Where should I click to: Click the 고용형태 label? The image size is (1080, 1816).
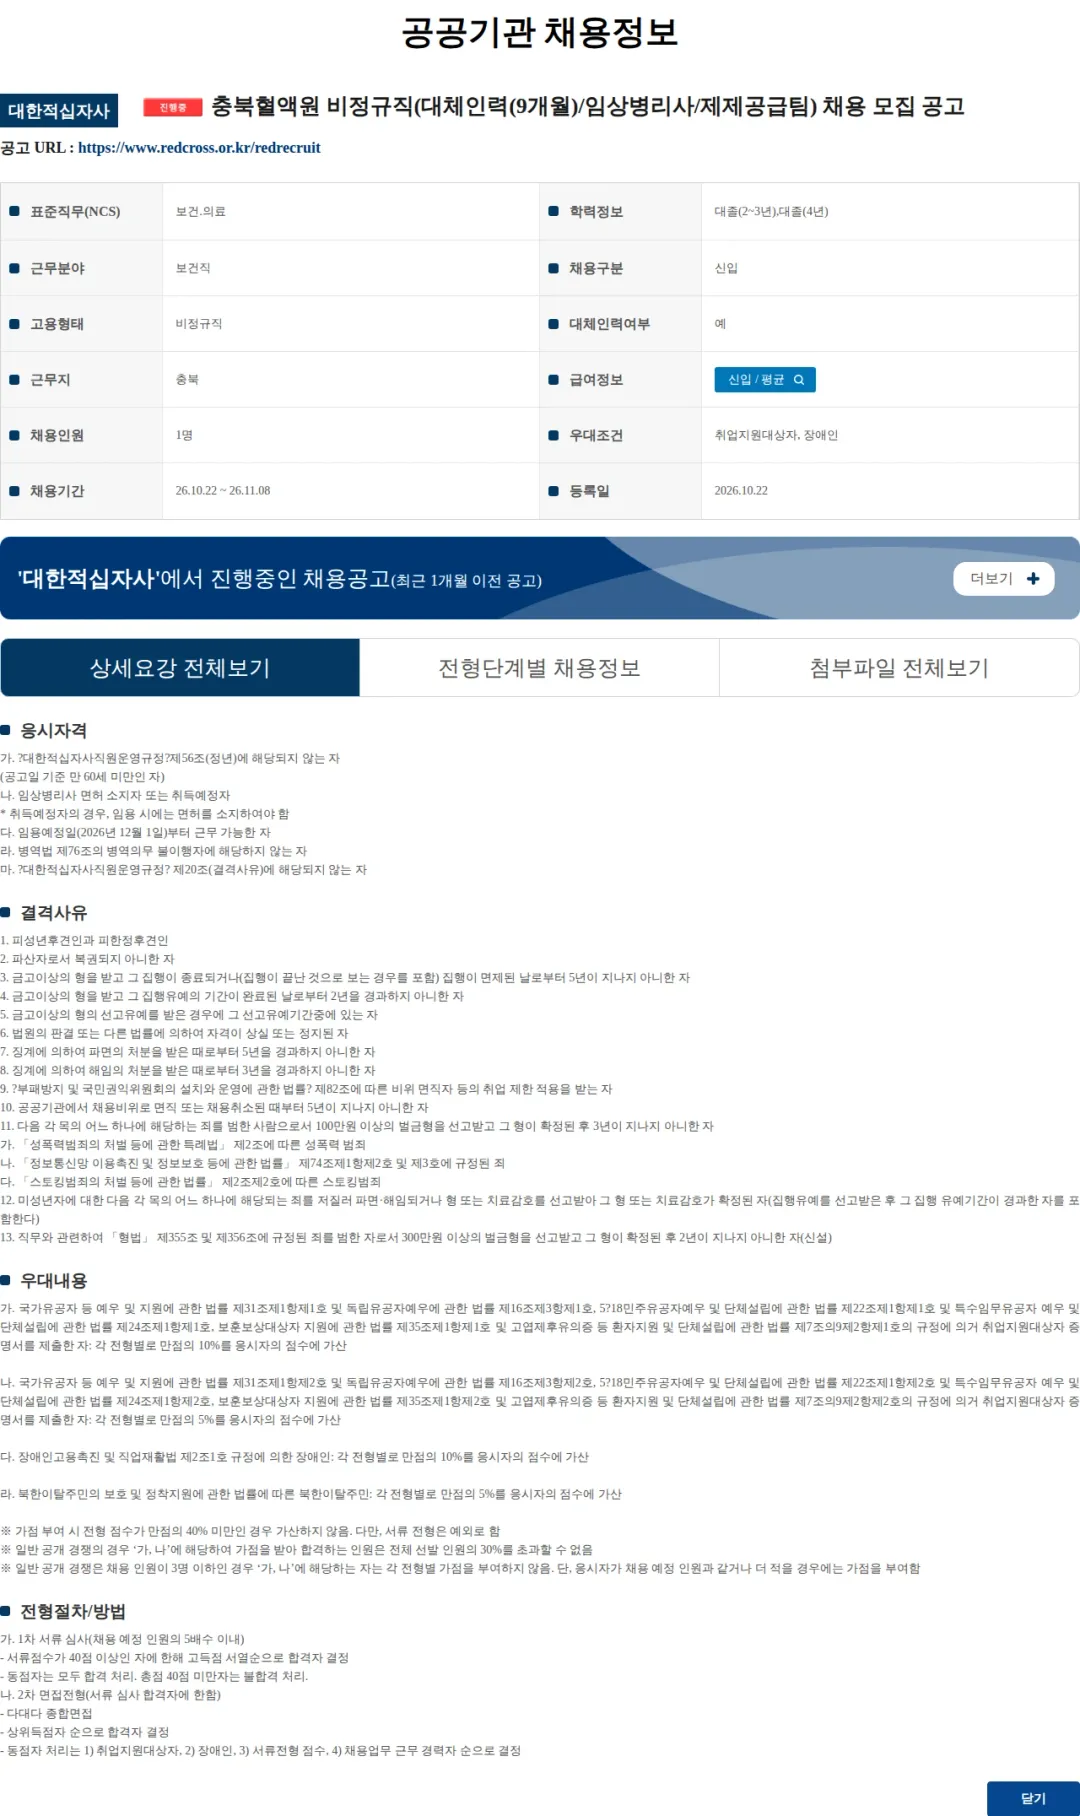pyautogui.click(x=57, y=324)
